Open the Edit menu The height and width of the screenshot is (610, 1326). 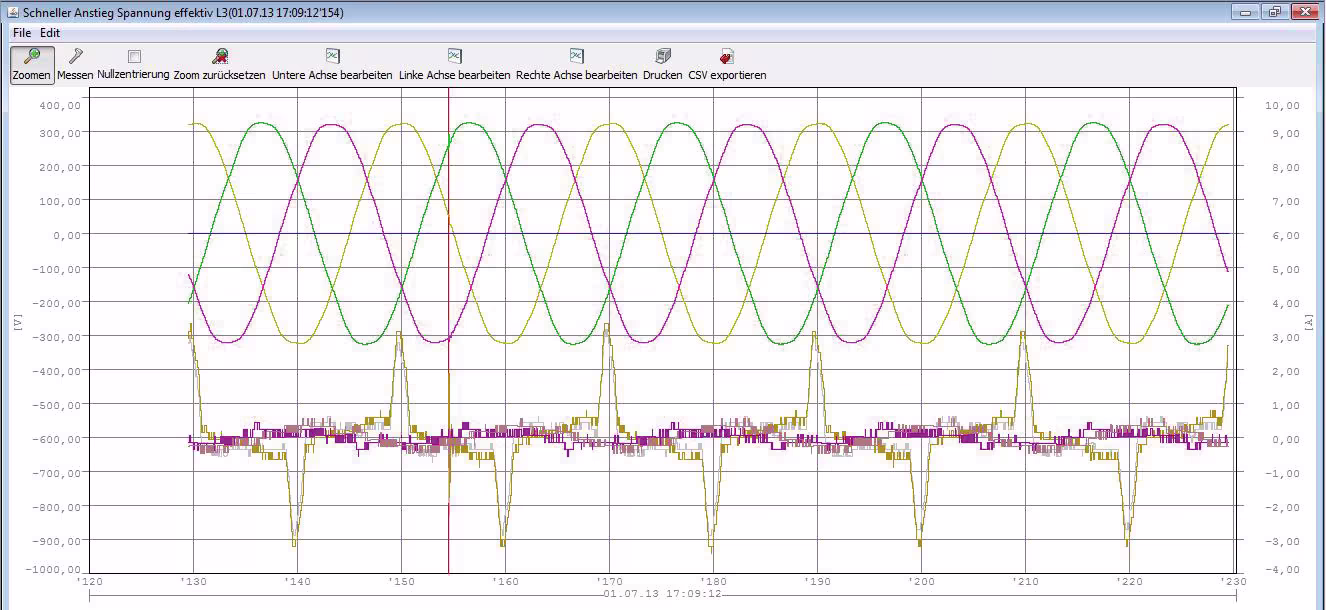(x=50, y=33)
